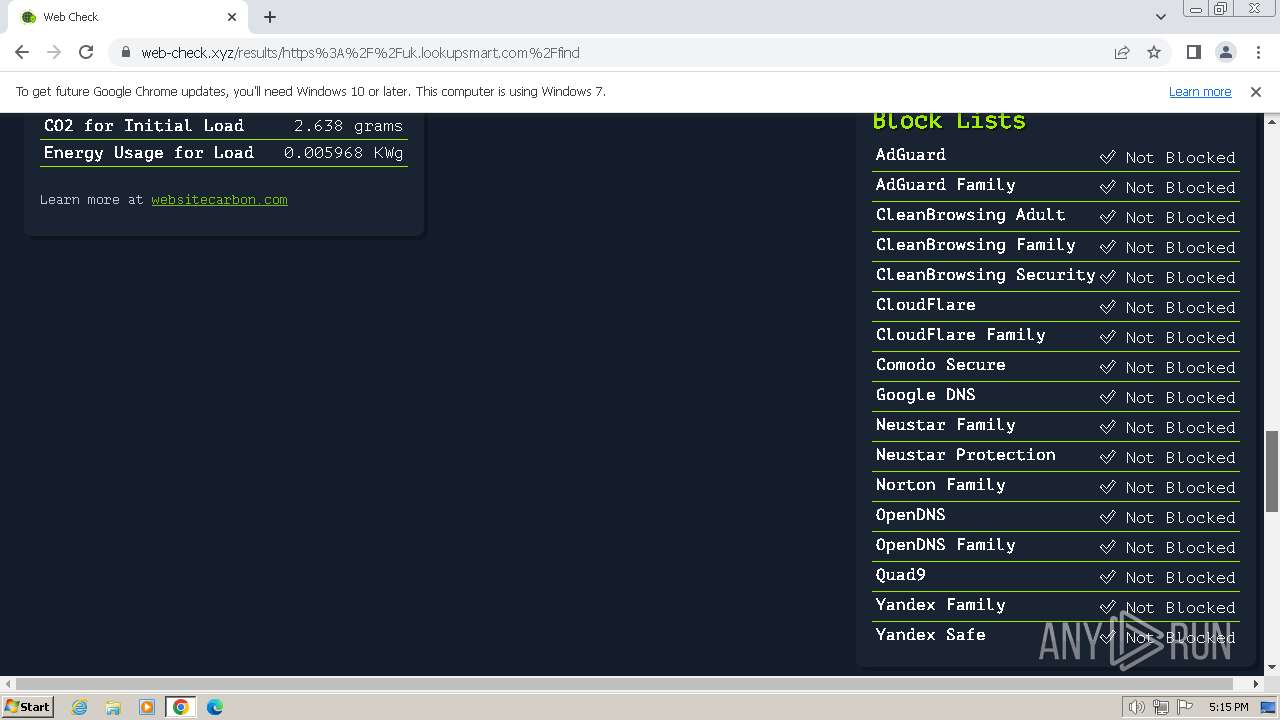Screen dimensions: 1280x720
Task: Click CleanBrowsing Security row label
Action: click(986, 275)
